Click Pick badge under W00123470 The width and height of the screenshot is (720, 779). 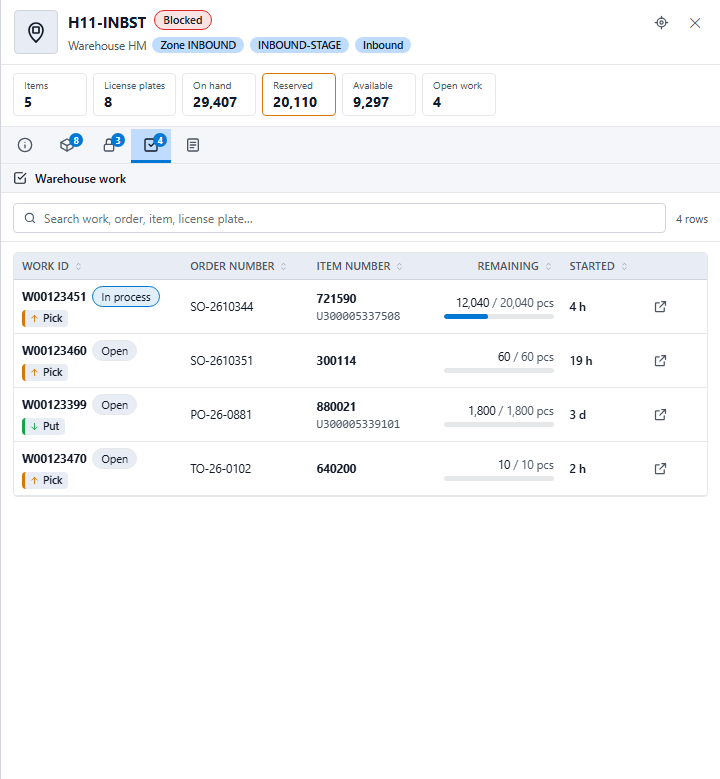pos(45,480)
